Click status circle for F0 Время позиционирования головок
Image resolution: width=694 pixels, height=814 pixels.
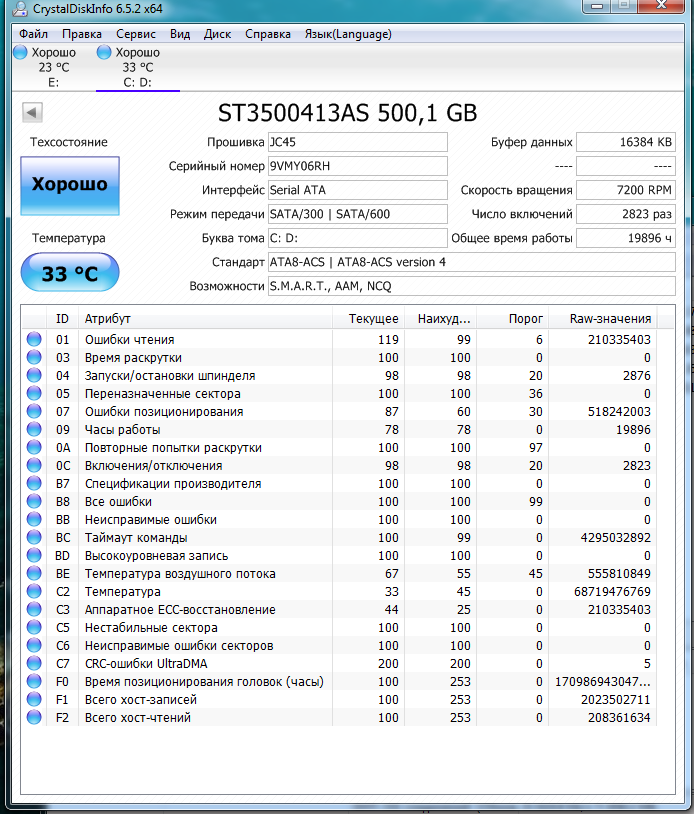click(x=34, y=682)
